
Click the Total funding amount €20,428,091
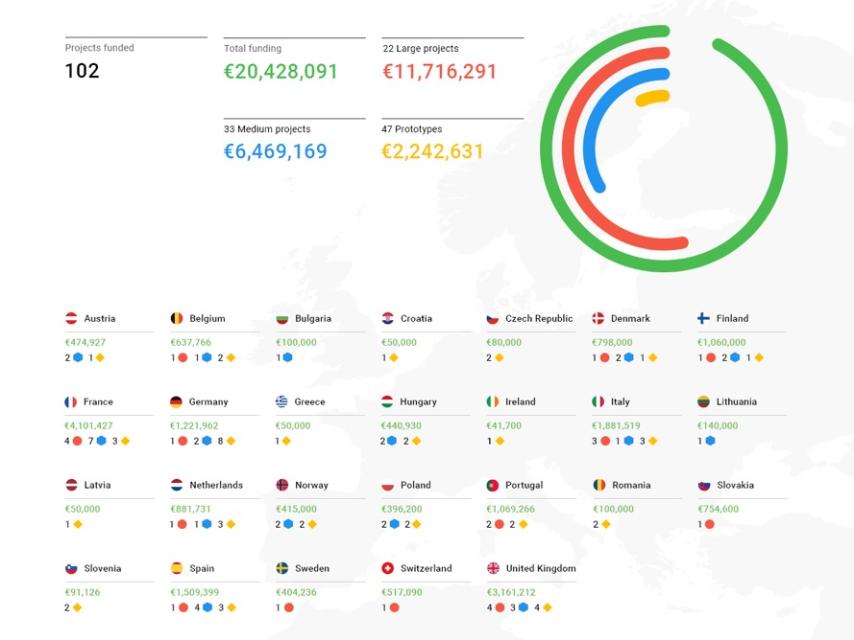[281, 72]
